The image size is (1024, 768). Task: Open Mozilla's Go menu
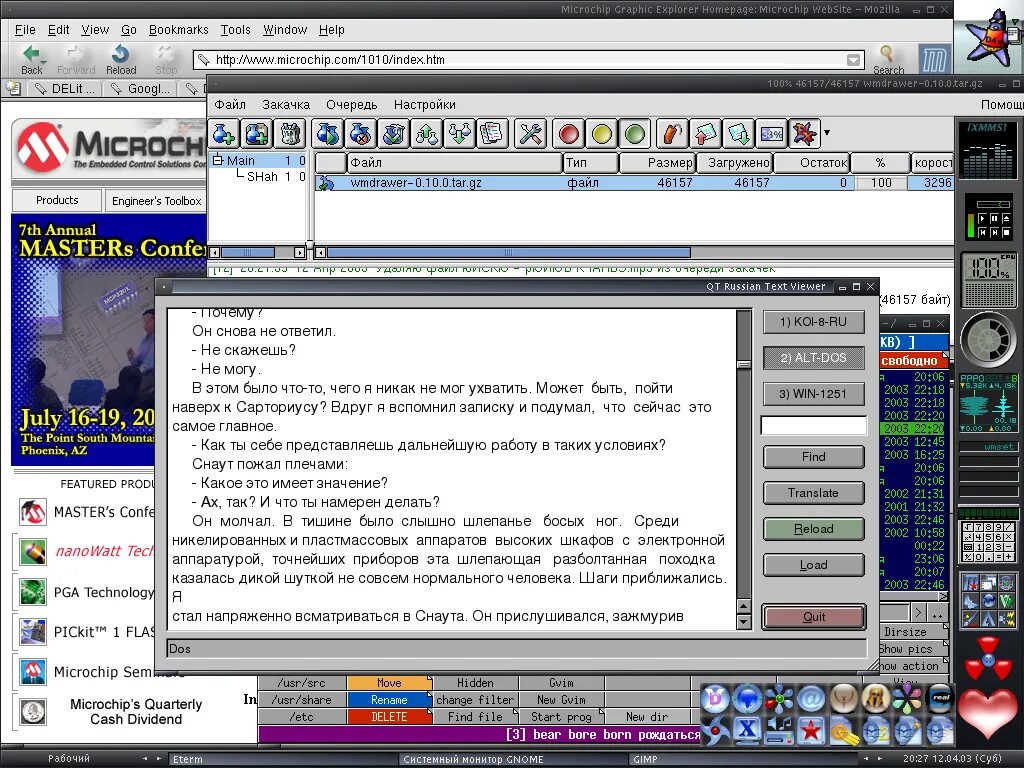pos(129,30)
